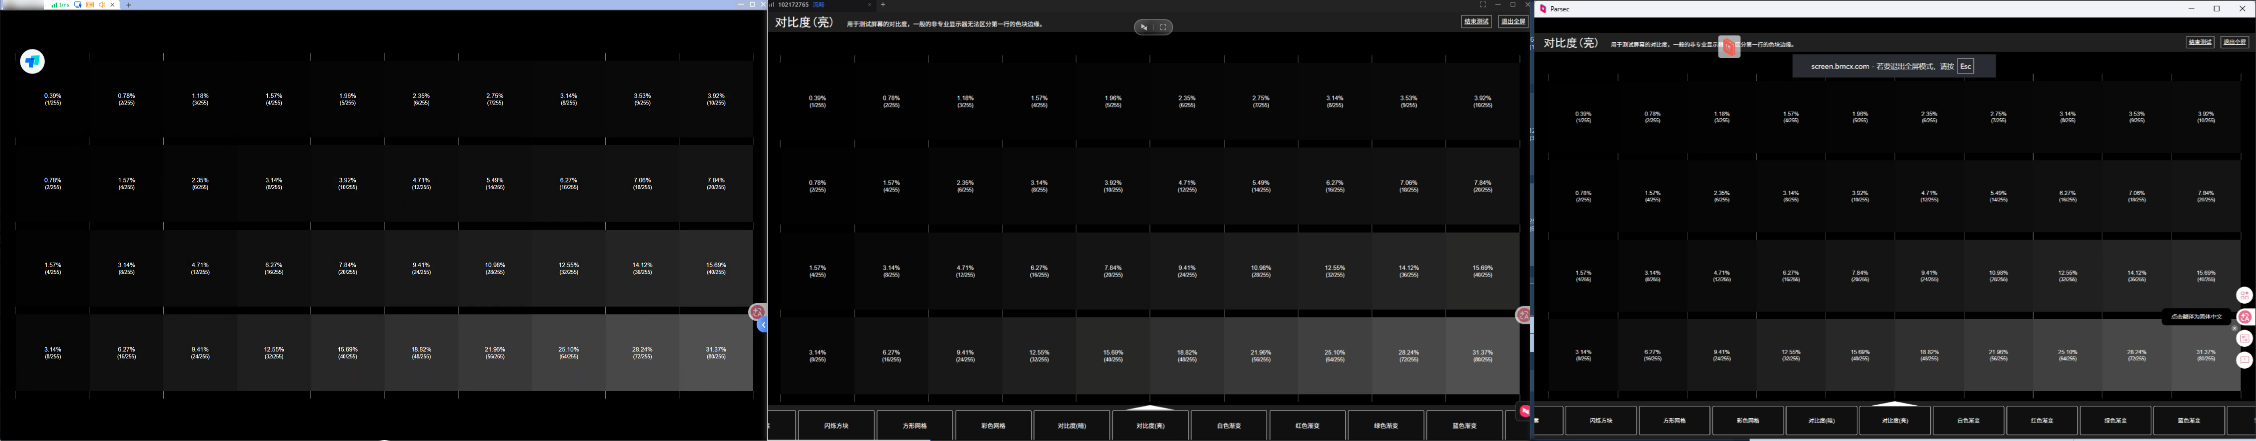Click the red chat icon at middle window bottom-right

[1525, 411]
